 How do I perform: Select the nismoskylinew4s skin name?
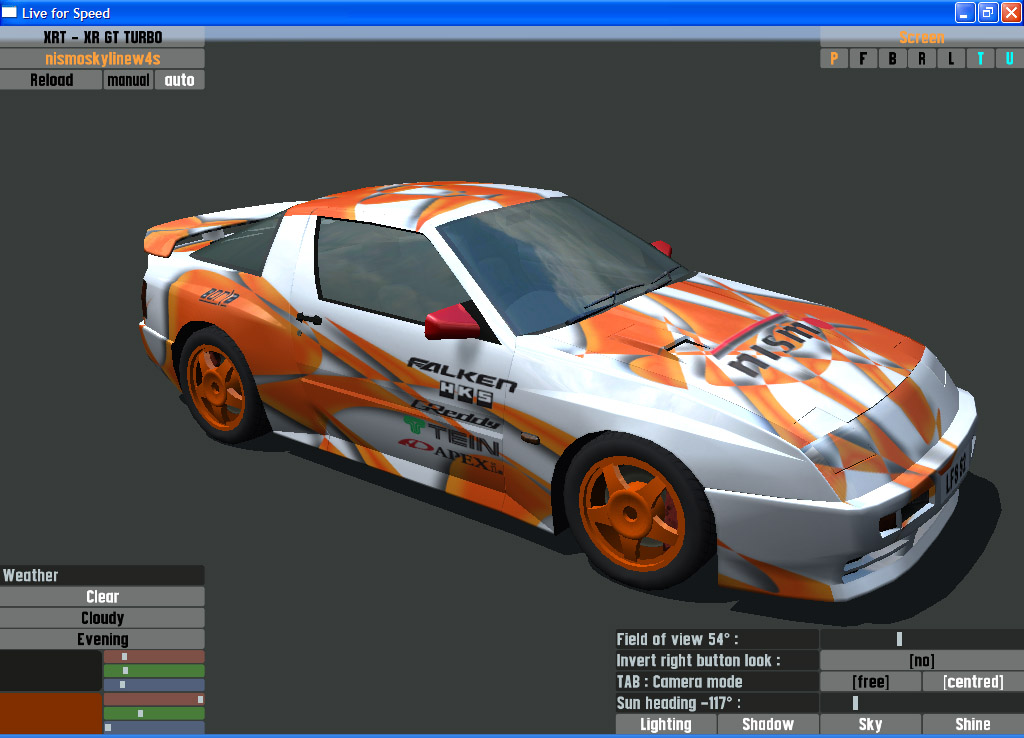tap(103, 59)
